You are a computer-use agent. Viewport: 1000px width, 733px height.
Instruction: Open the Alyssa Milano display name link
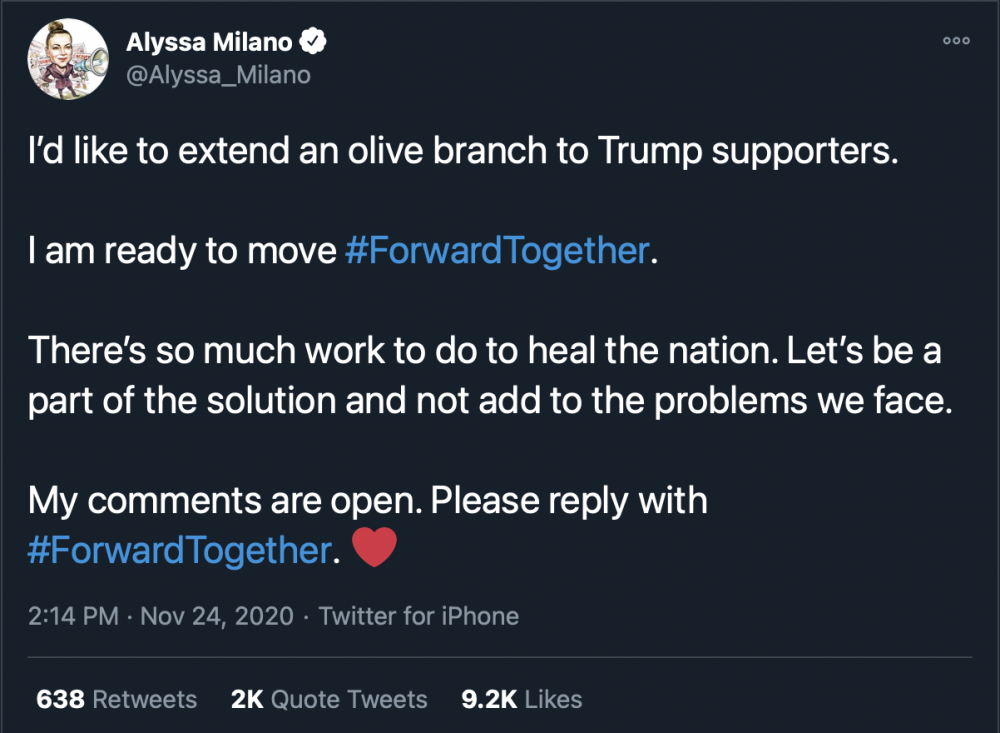tap(209, 42)
